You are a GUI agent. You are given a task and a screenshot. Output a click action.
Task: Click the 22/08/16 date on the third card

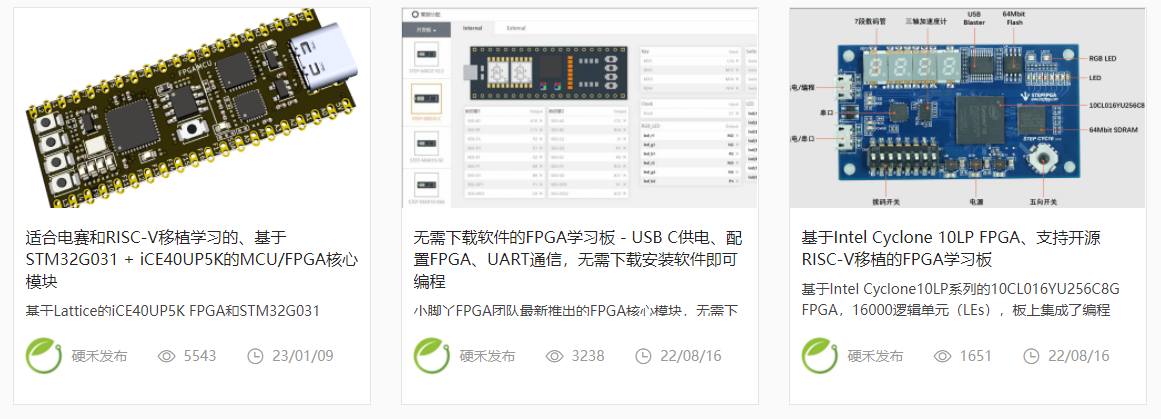pyautogui.click(x=1078, y=356)
